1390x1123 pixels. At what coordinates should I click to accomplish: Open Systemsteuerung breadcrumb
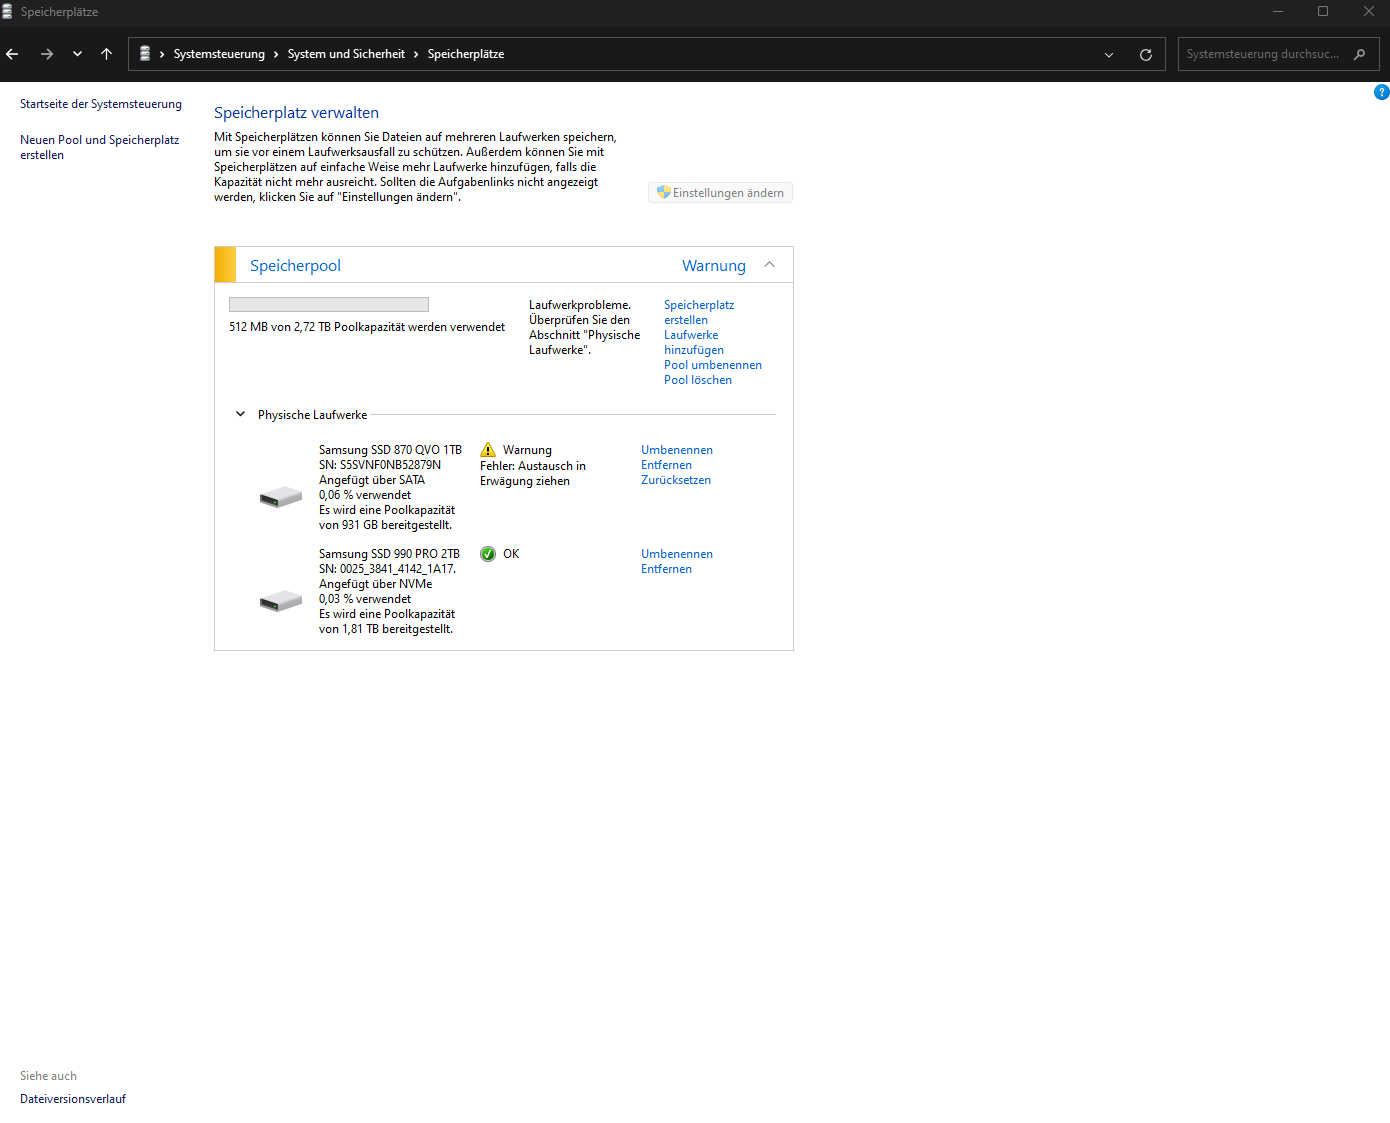tap(219, 54)
